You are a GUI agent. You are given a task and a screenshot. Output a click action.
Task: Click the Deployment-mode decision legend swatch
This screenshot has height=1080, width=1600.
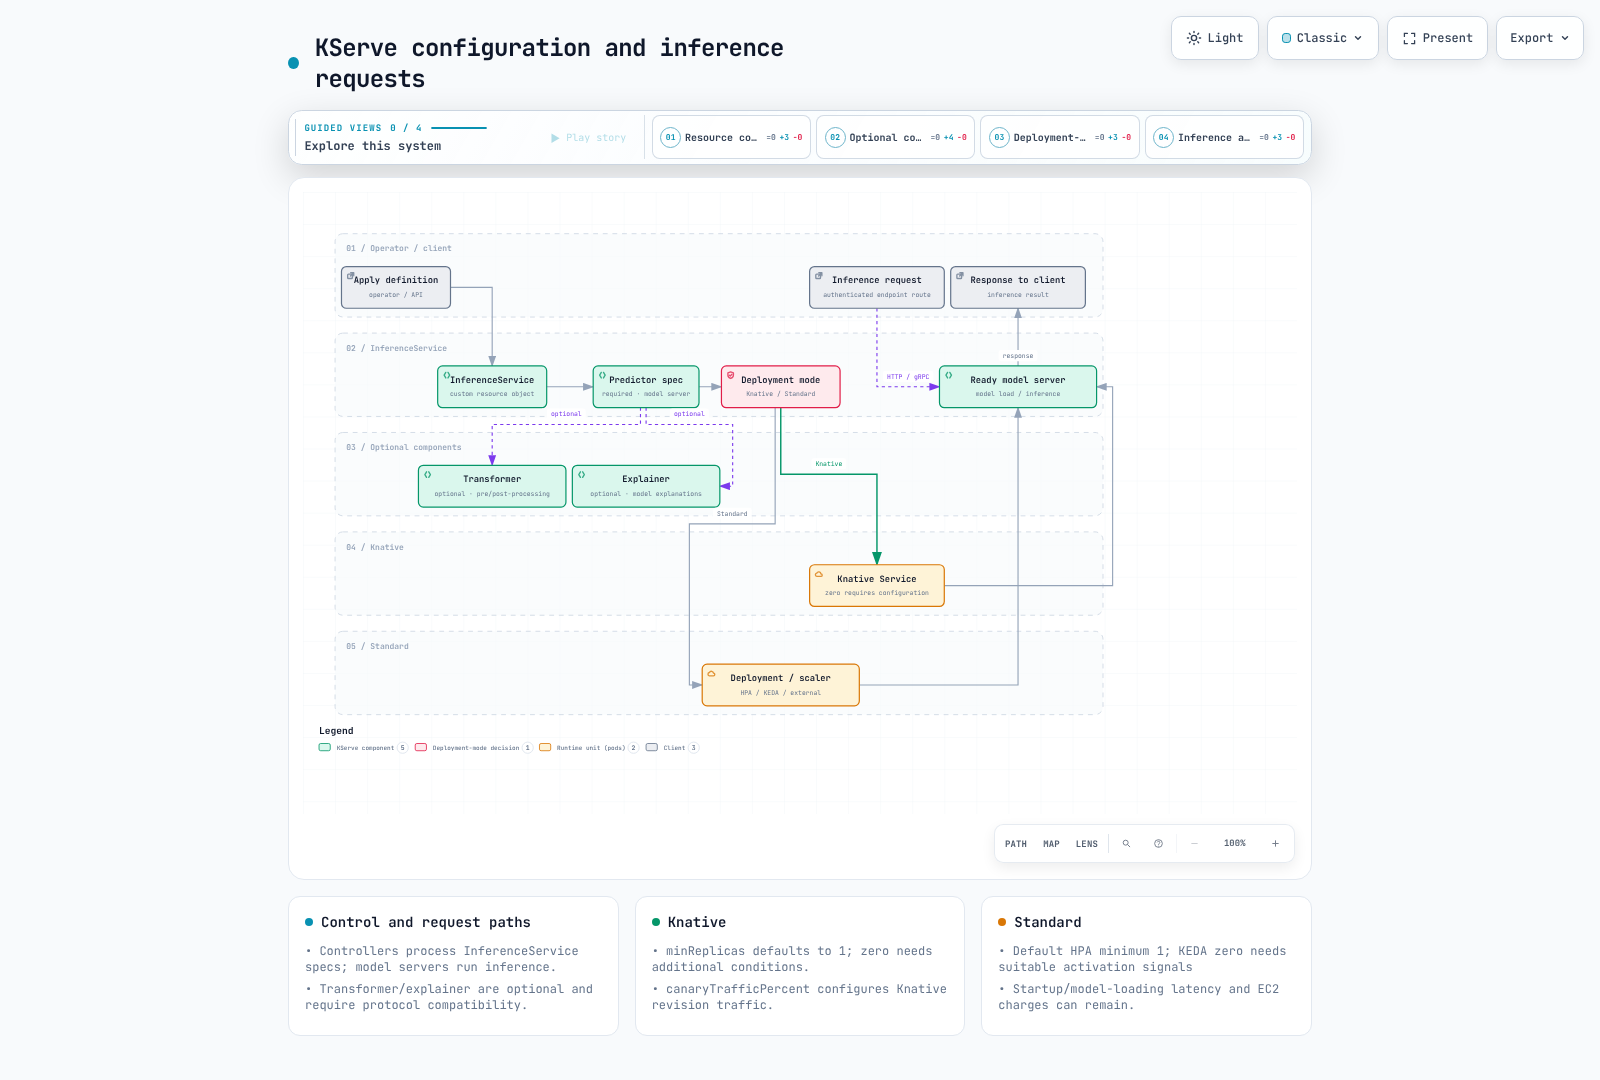[421, 747]
